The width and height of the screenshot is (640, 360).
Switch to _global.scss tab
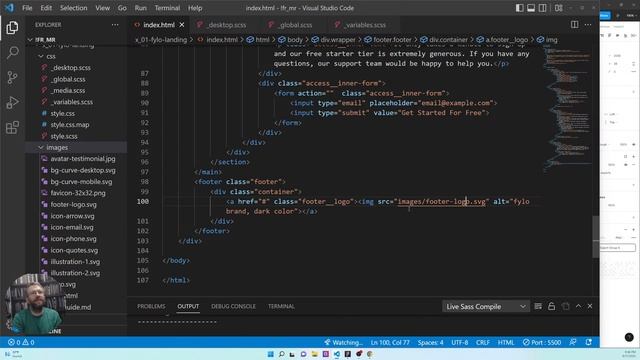tap(295, 25)
